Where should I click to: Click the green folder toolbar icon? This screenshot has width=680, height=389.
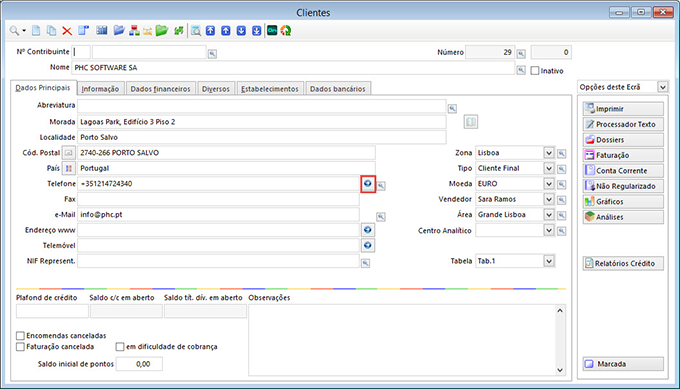tap(162, 31)
